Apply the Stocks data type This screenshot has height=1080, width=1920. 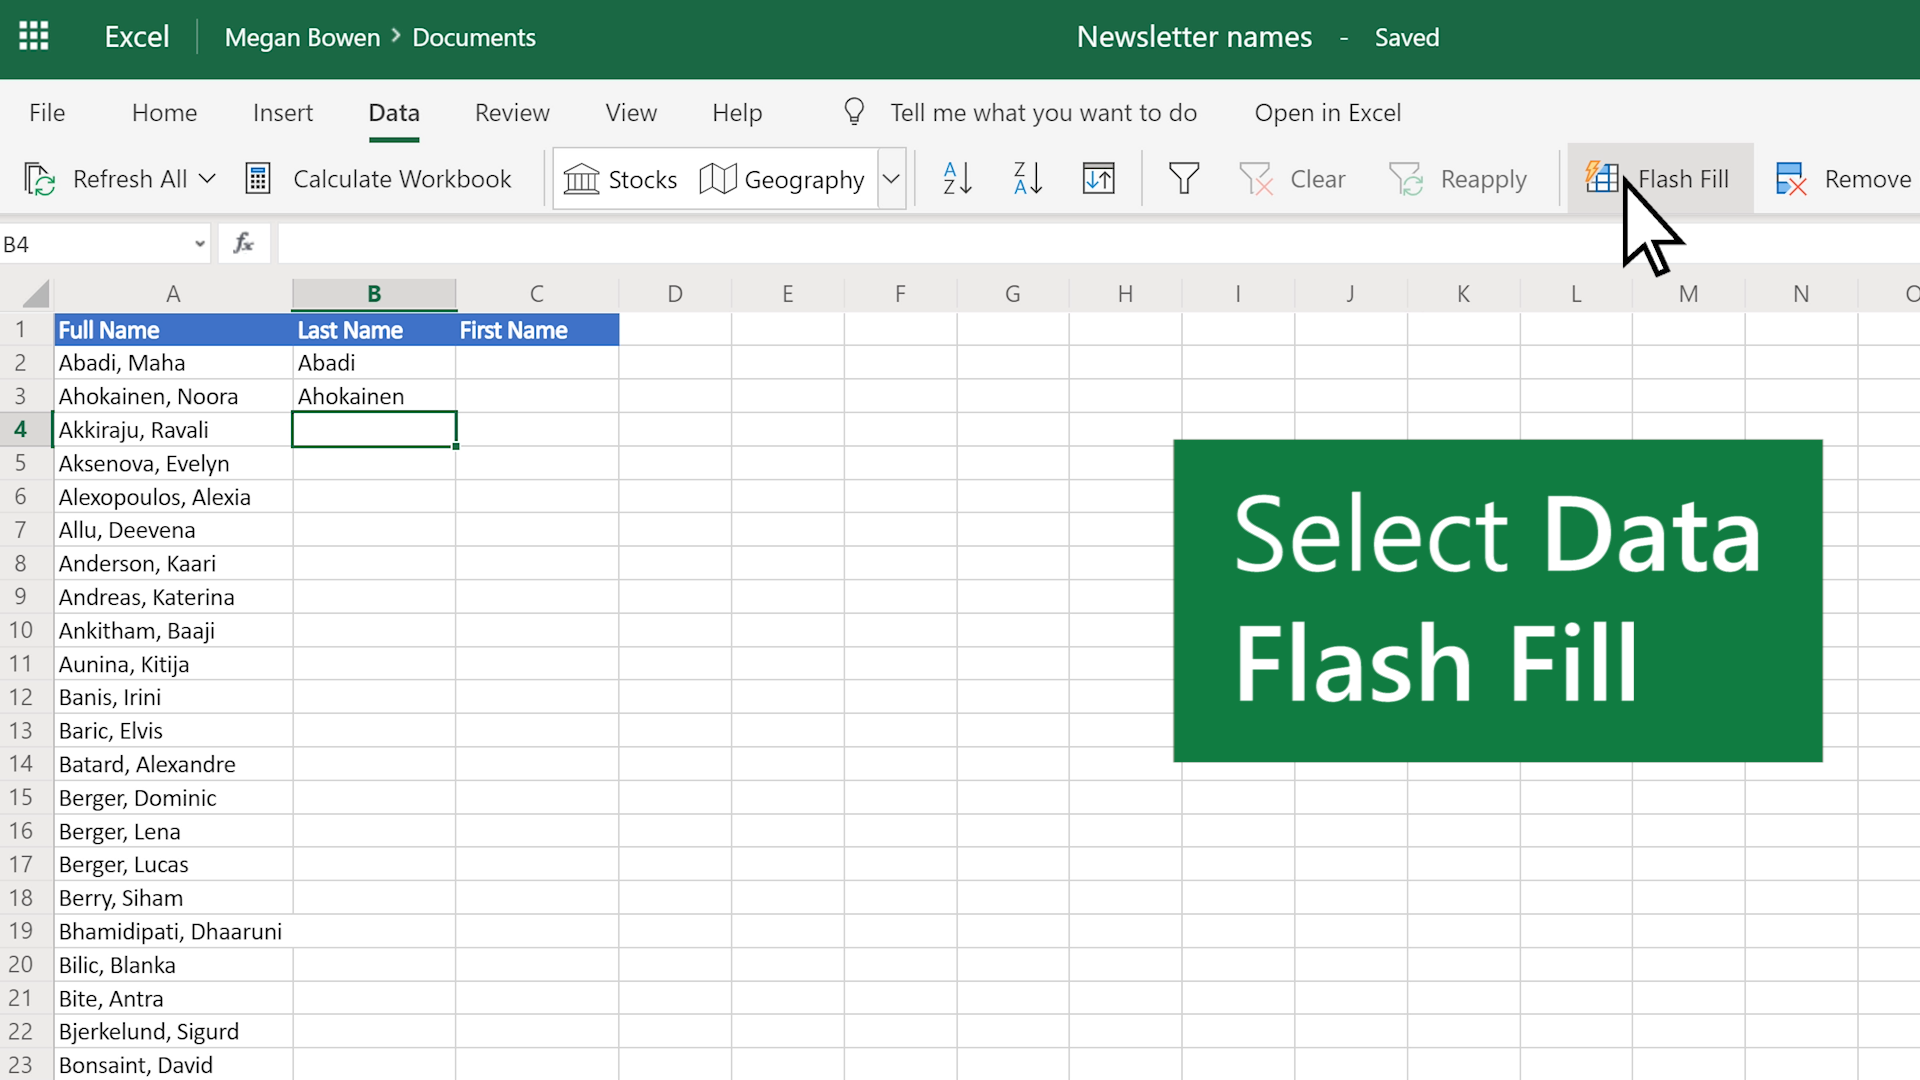pos(621,179)
